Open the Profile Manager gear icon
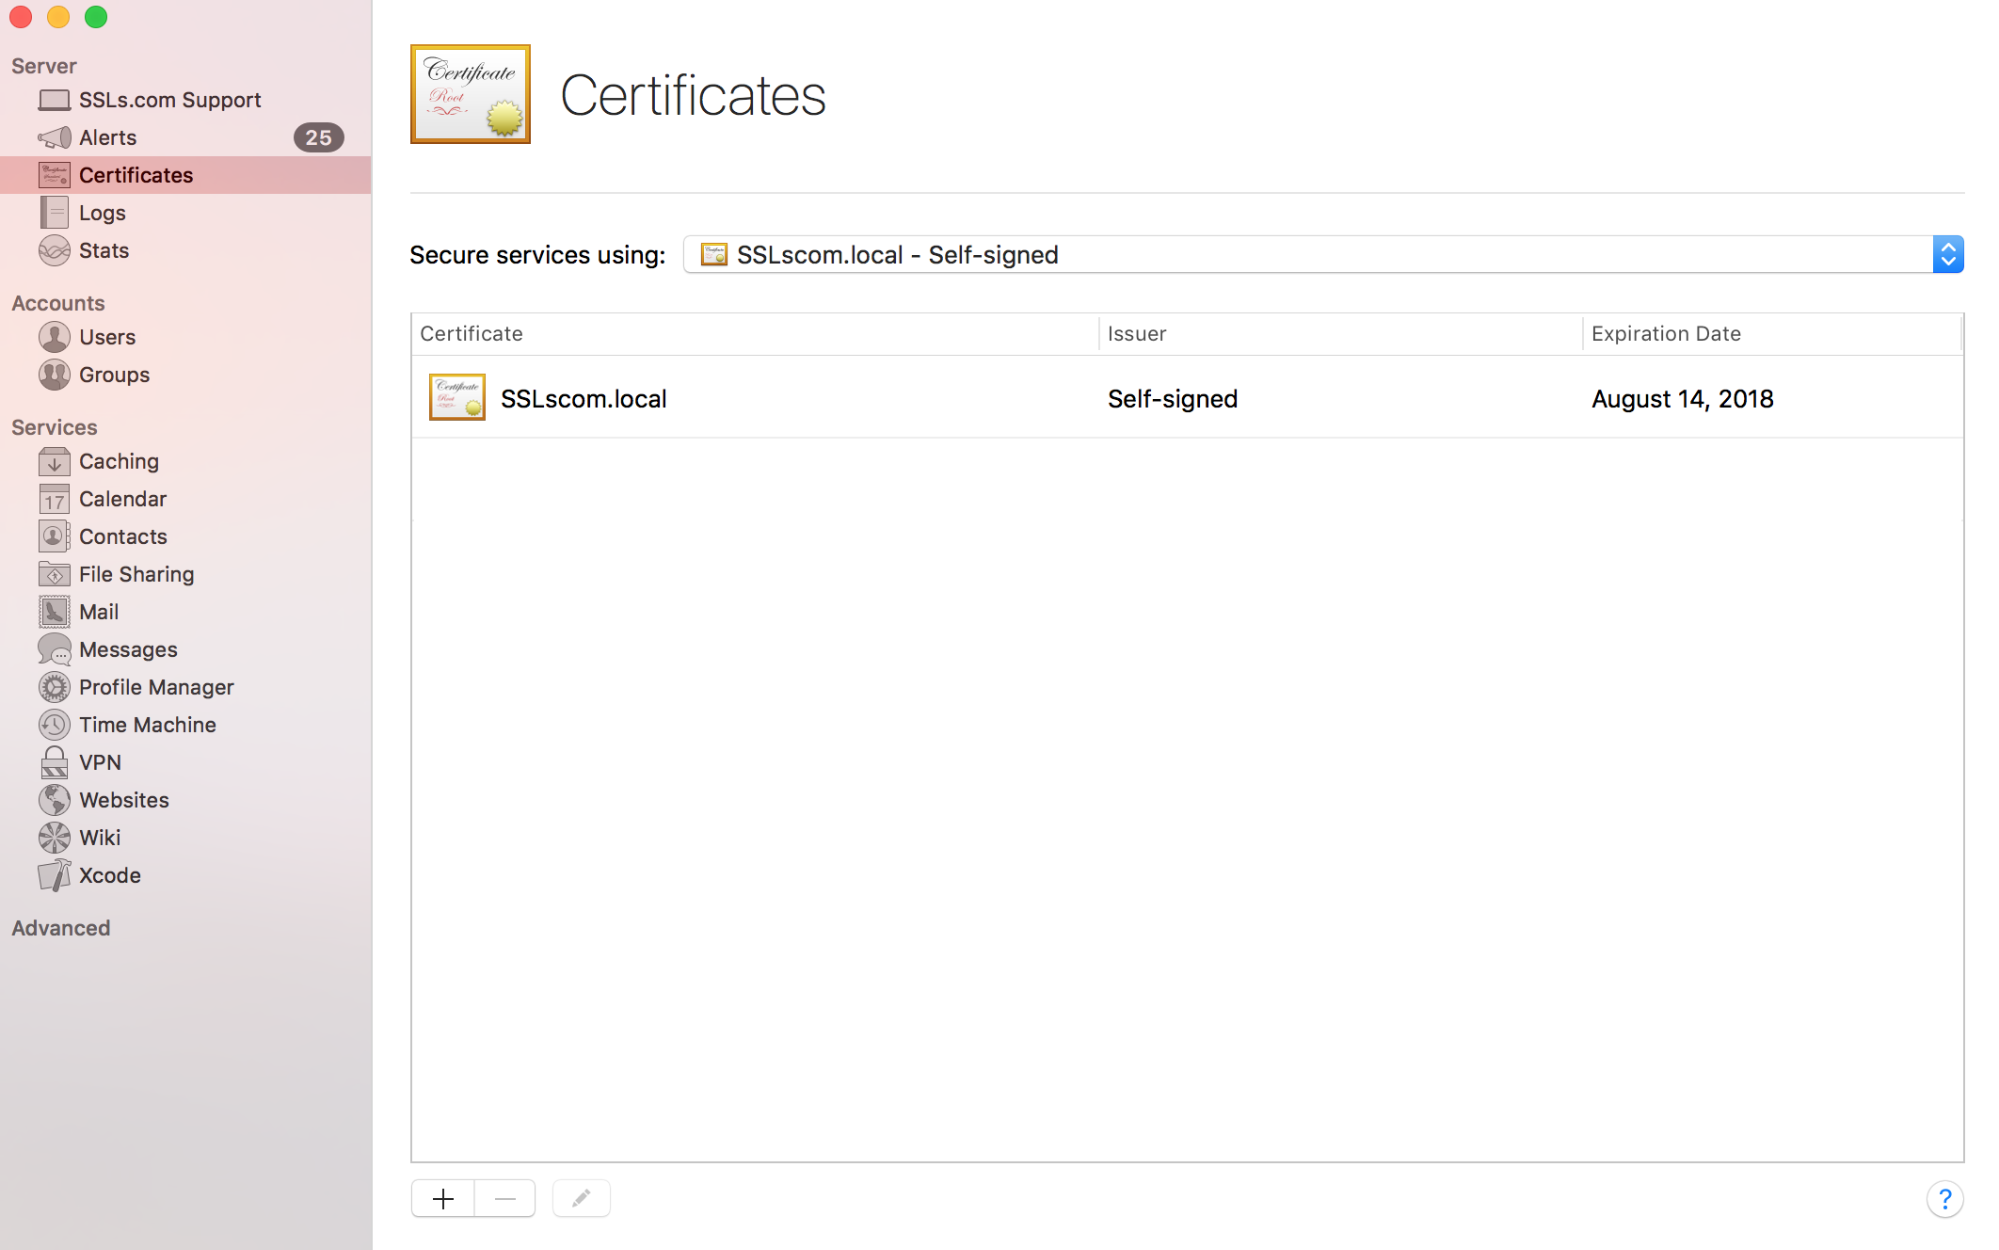Screen dimensions: 1999x1250 pyautogui.click(x=54, y=687)
